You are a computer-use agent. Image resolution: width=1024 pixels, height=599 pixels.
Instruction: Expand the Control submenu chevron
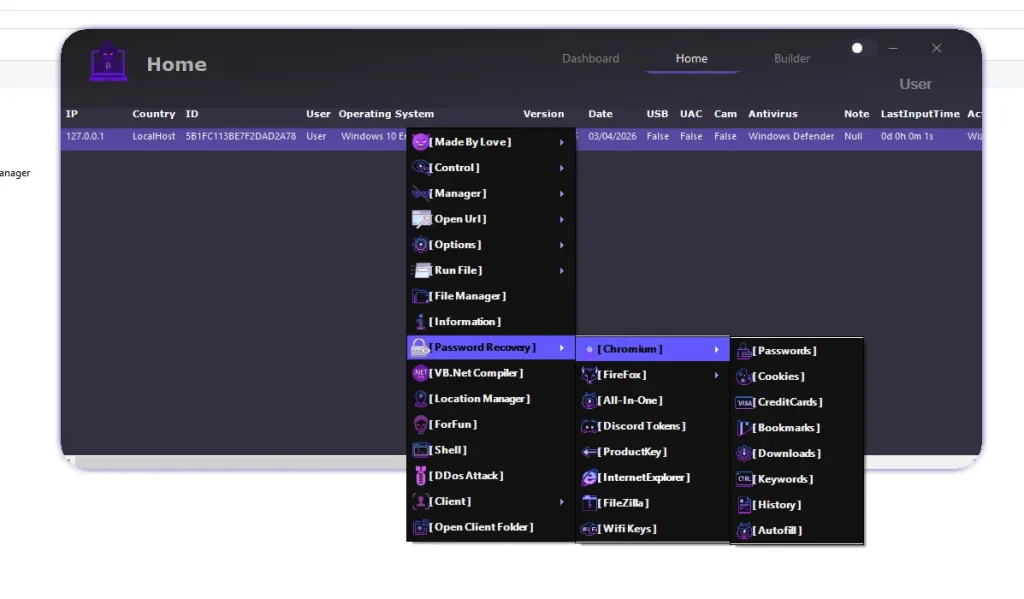point(562,167)
